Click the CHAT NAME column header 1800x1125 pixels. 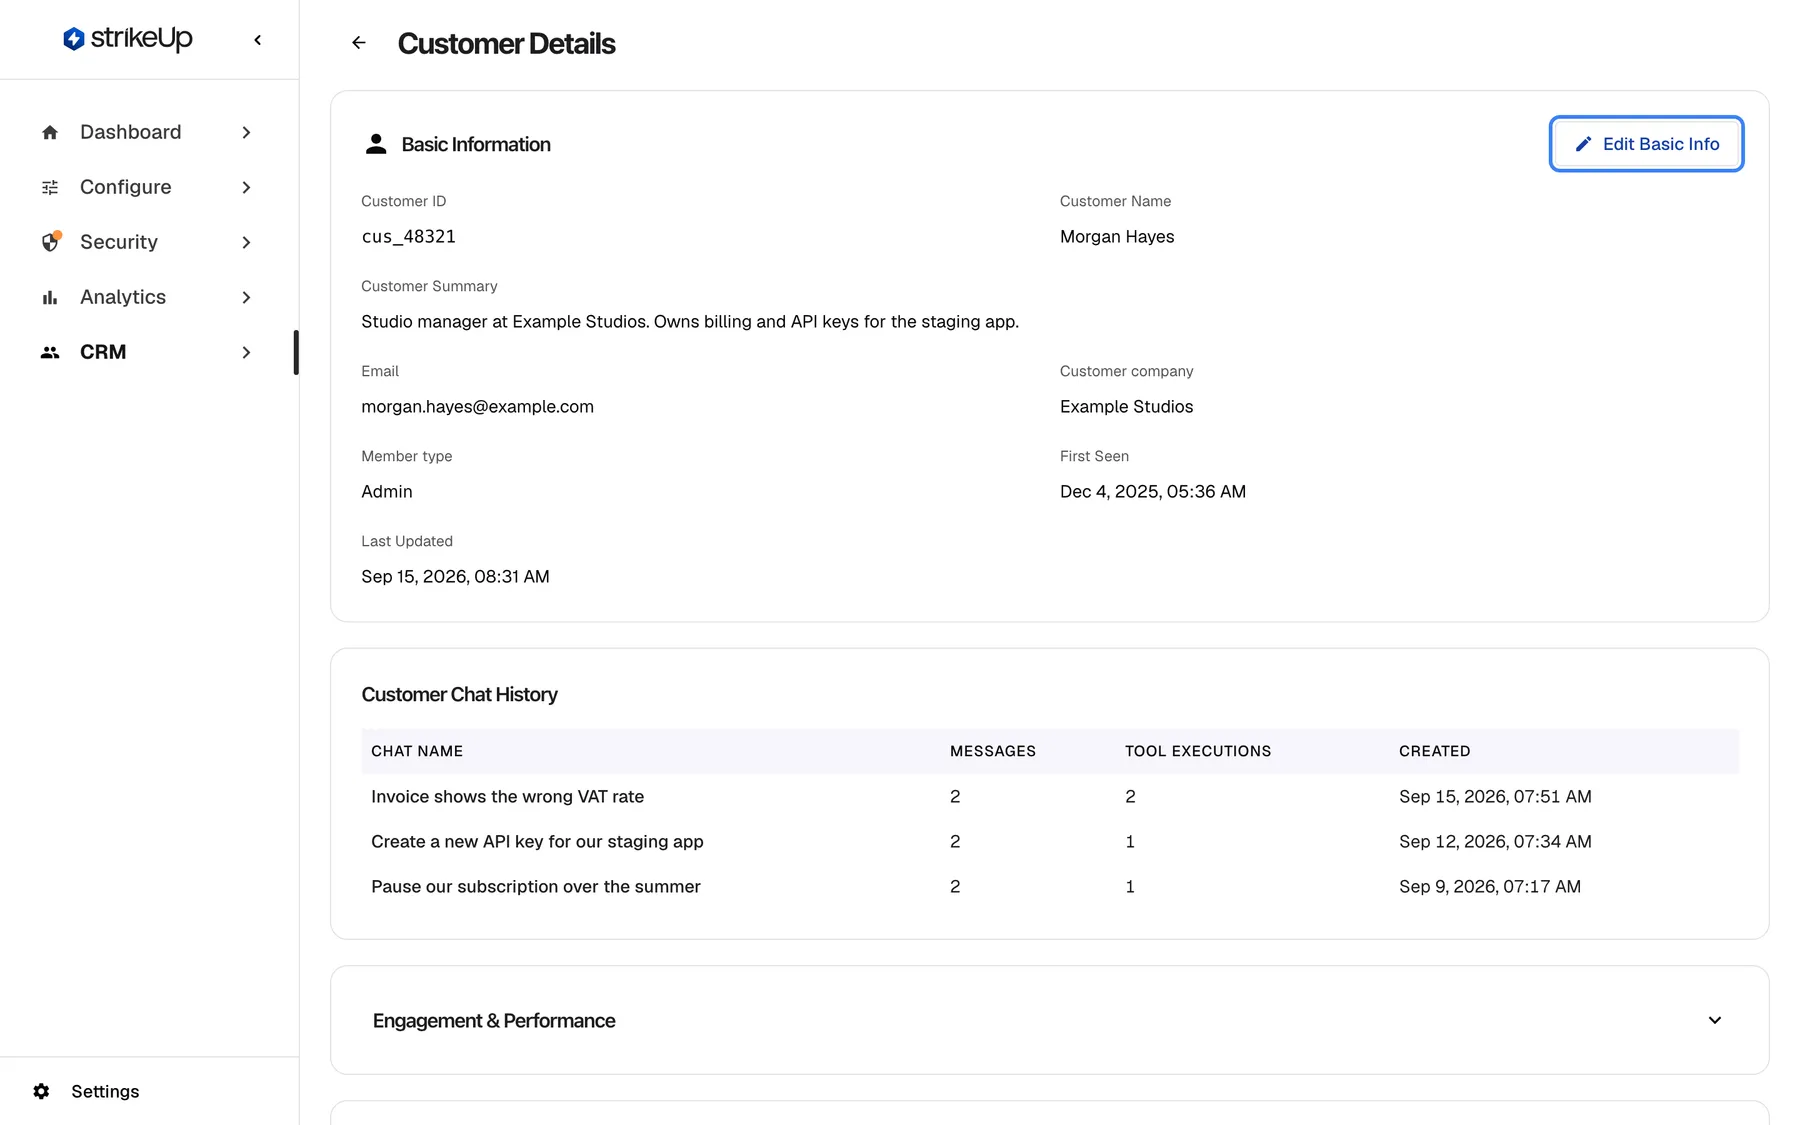pos(417,751)
